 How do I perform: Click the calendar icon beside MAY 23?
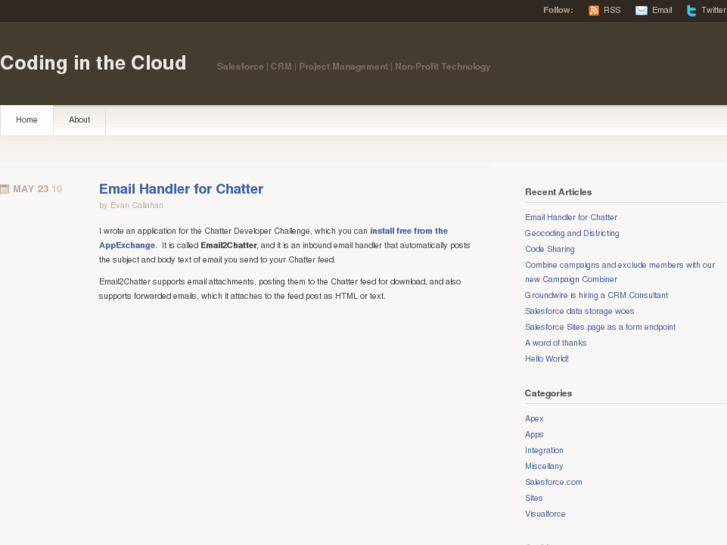(5, 188)
